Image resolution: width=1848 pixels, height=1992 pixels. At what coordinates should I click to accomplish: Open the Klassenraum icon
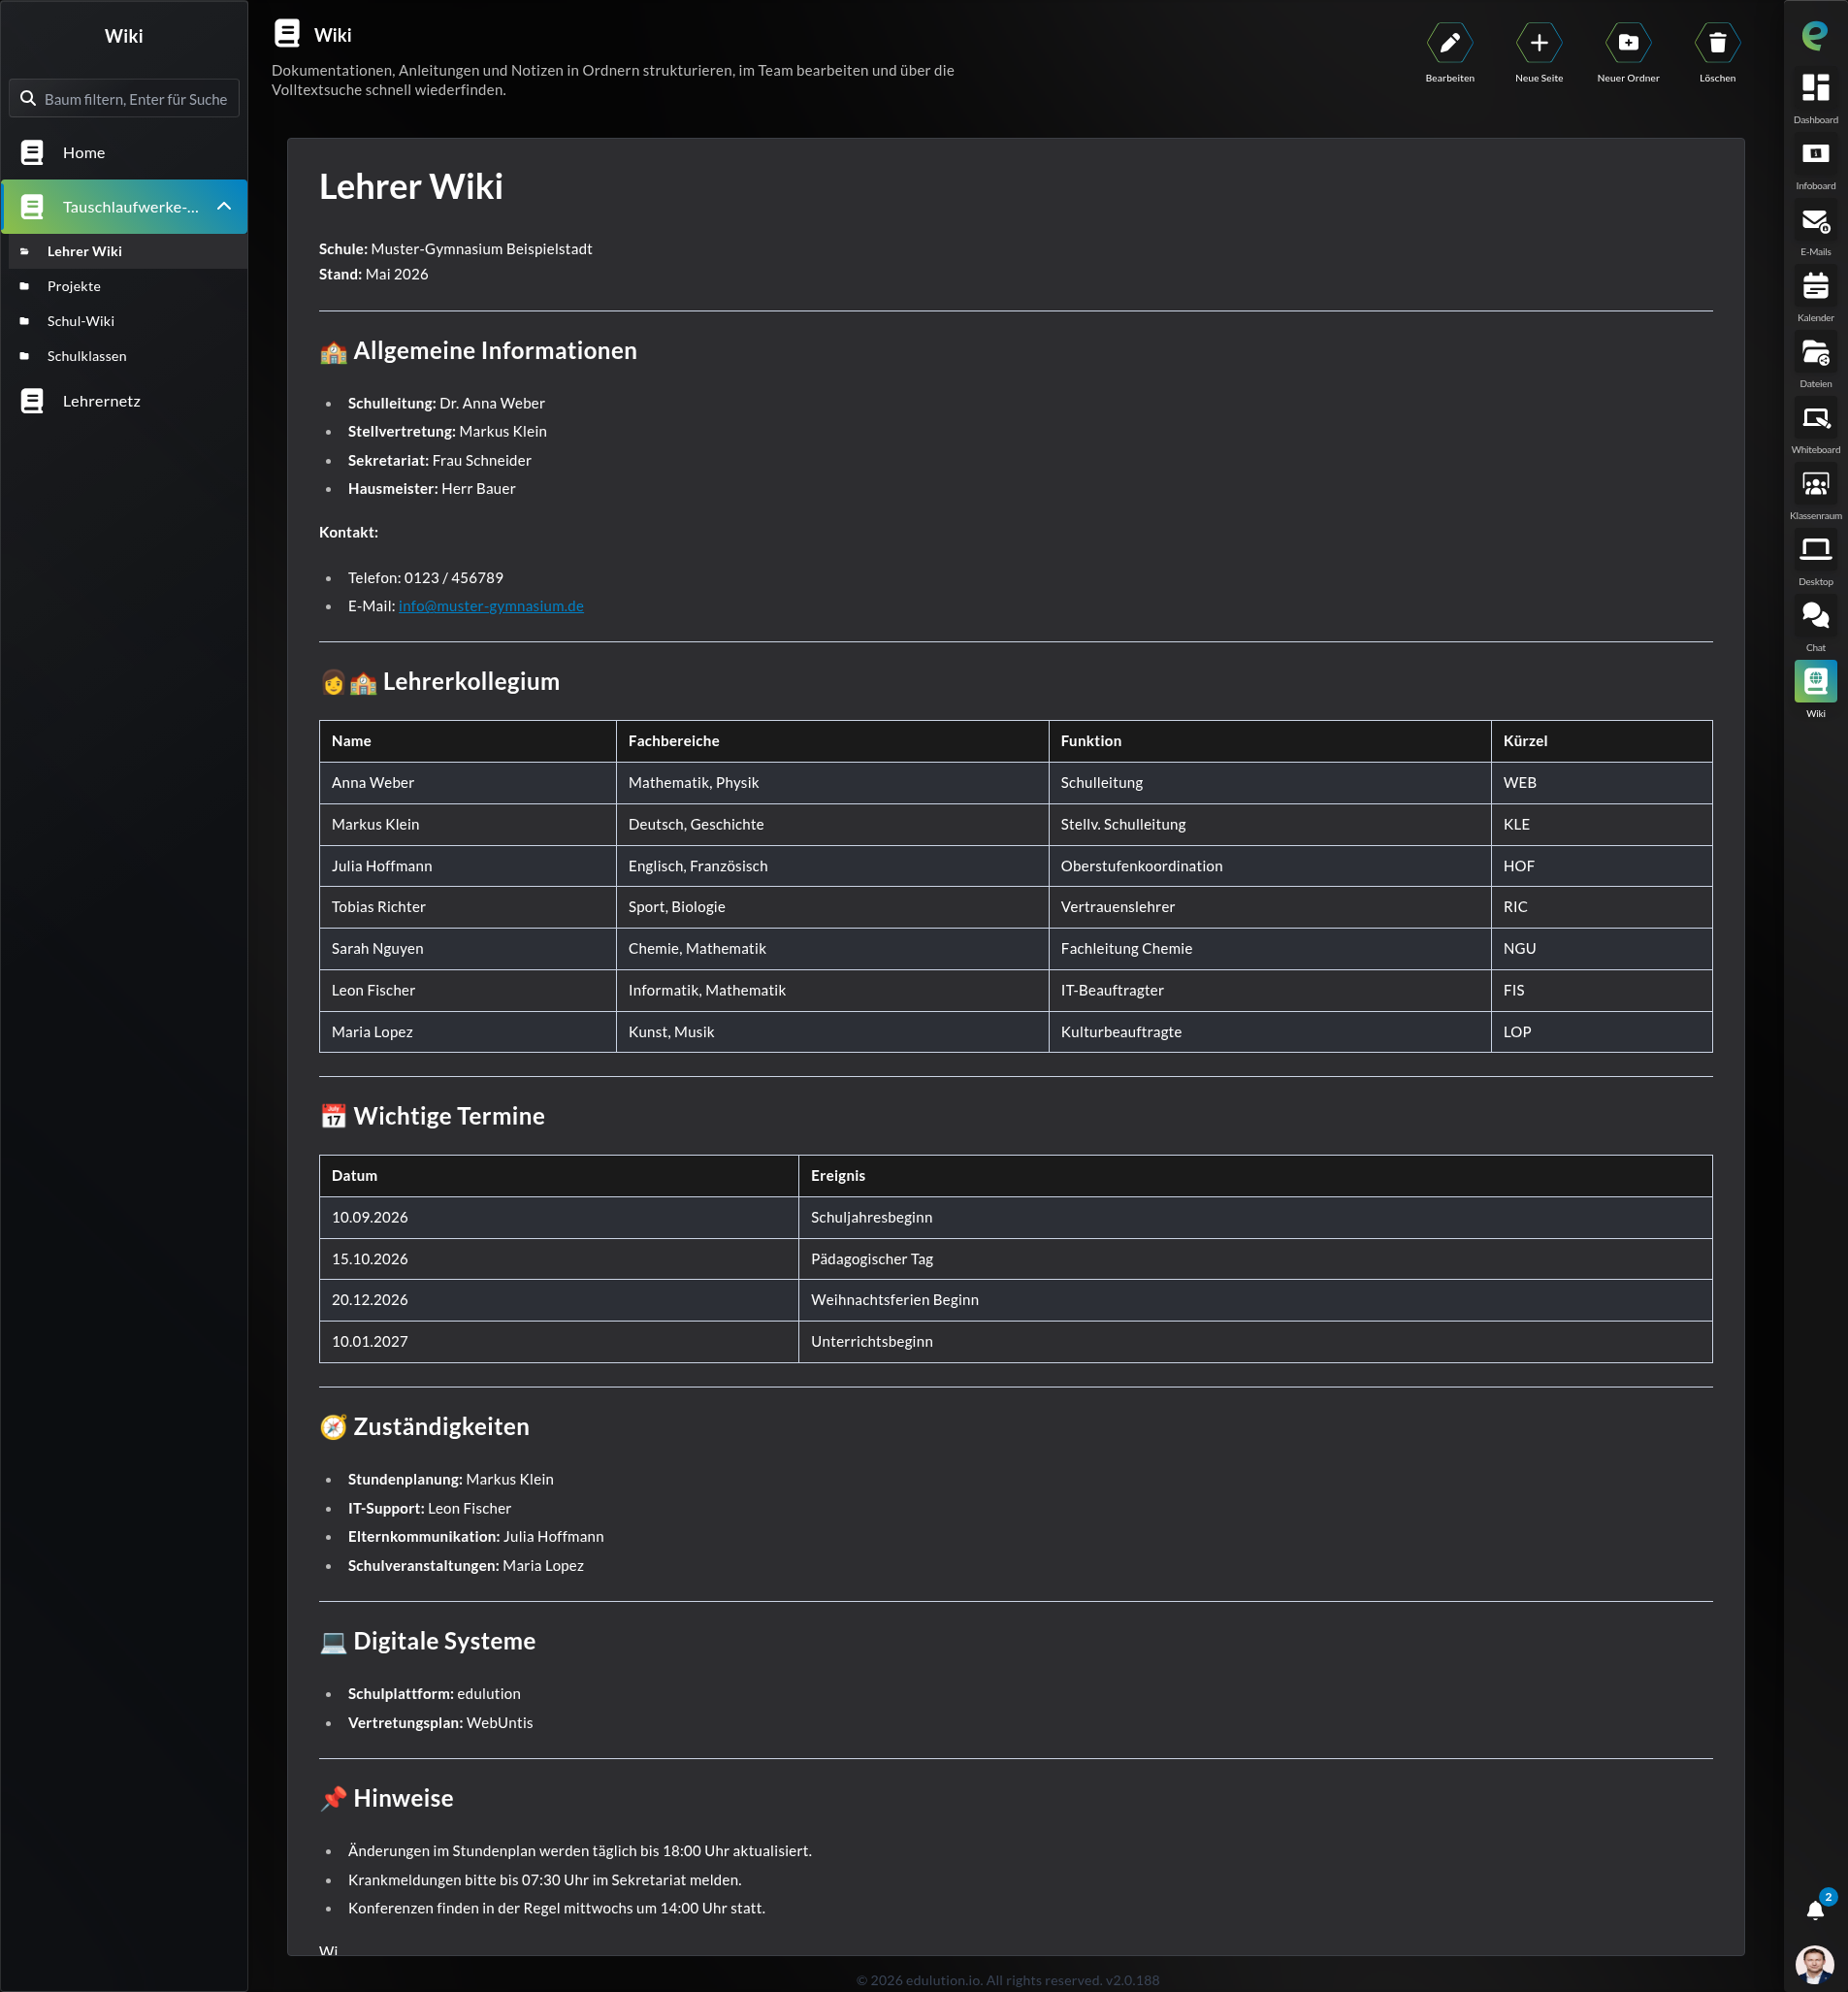click(x=1815, y=484)
